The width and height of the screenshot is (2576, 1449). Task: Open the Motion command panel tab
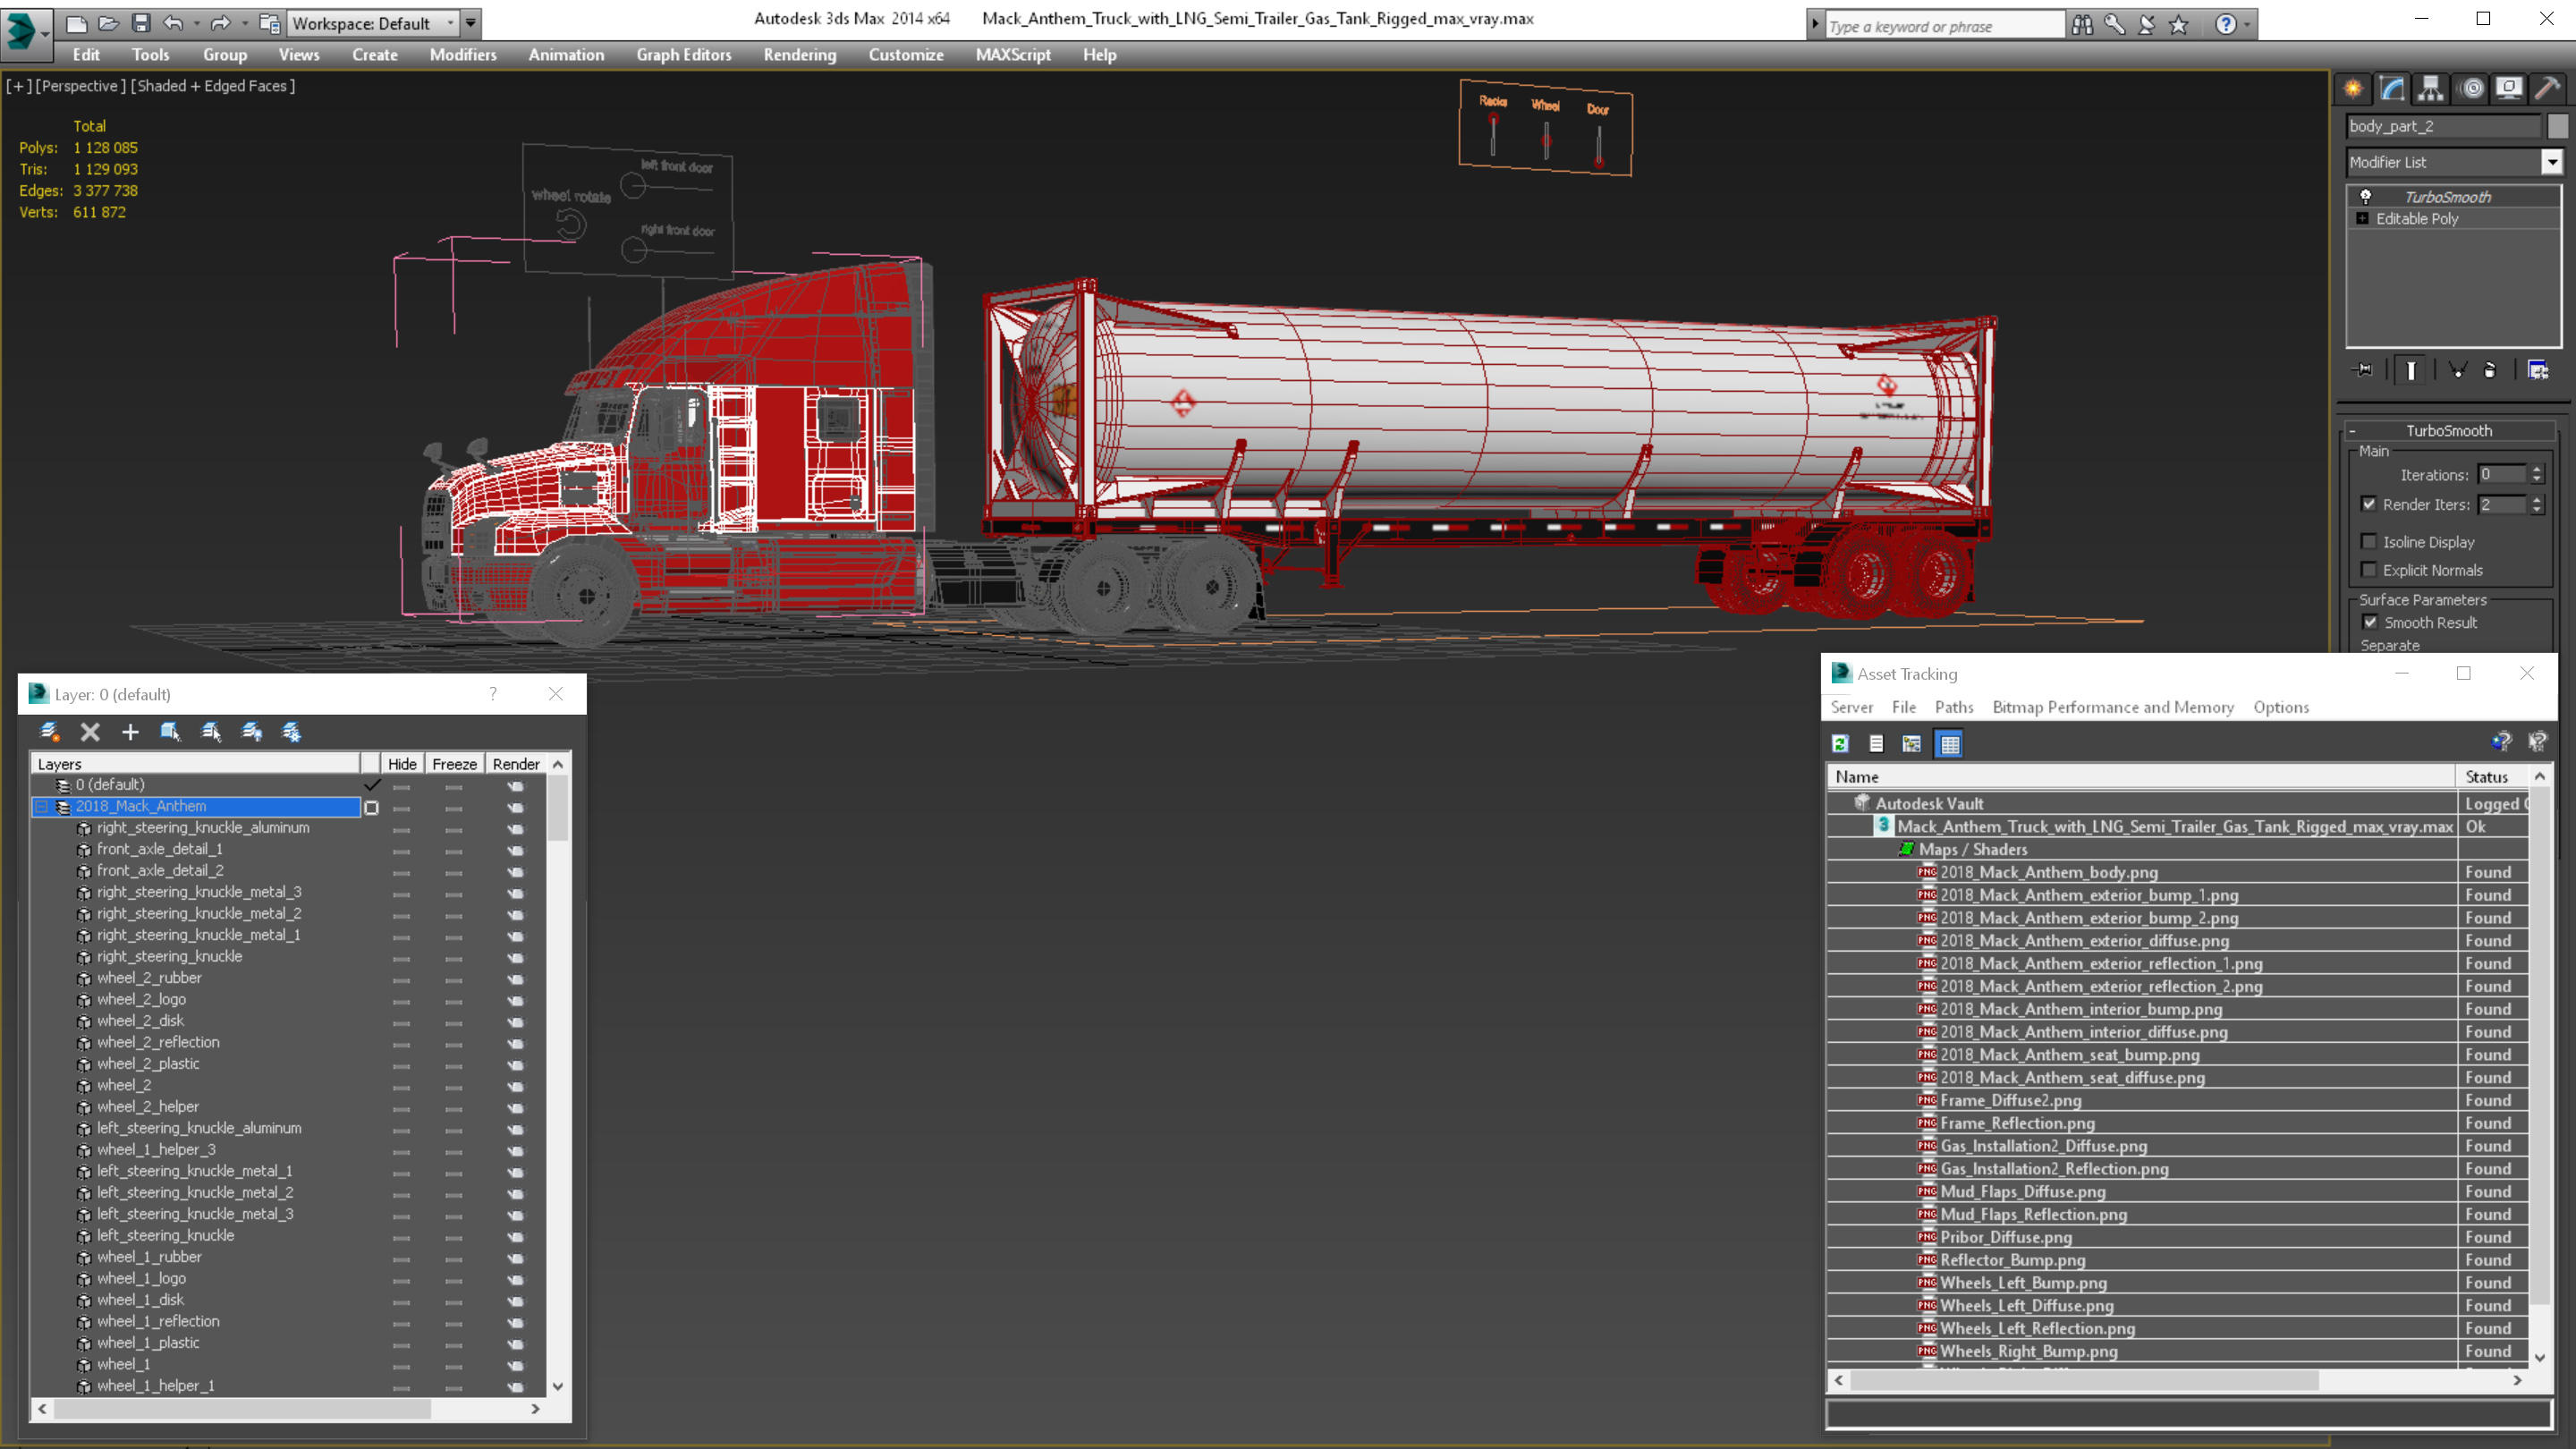(2471, 89)
